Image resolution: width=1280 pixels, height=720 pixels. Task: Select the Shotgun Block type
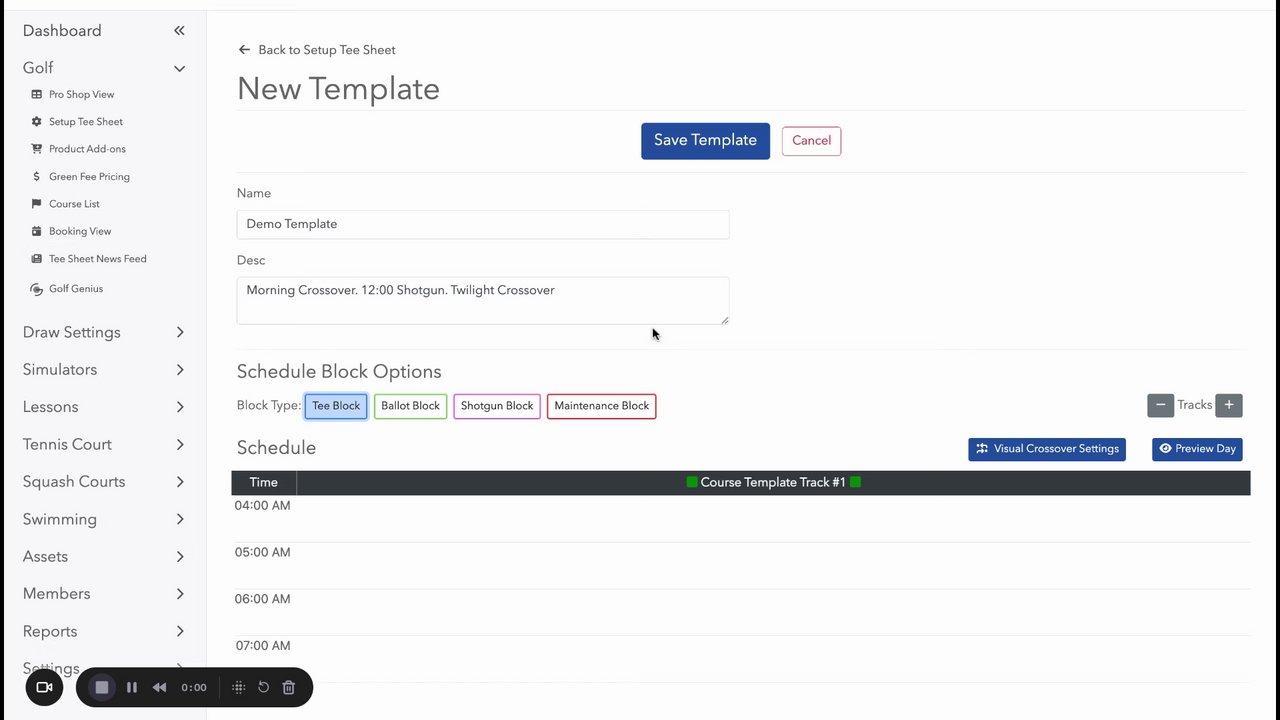[497, 406]
